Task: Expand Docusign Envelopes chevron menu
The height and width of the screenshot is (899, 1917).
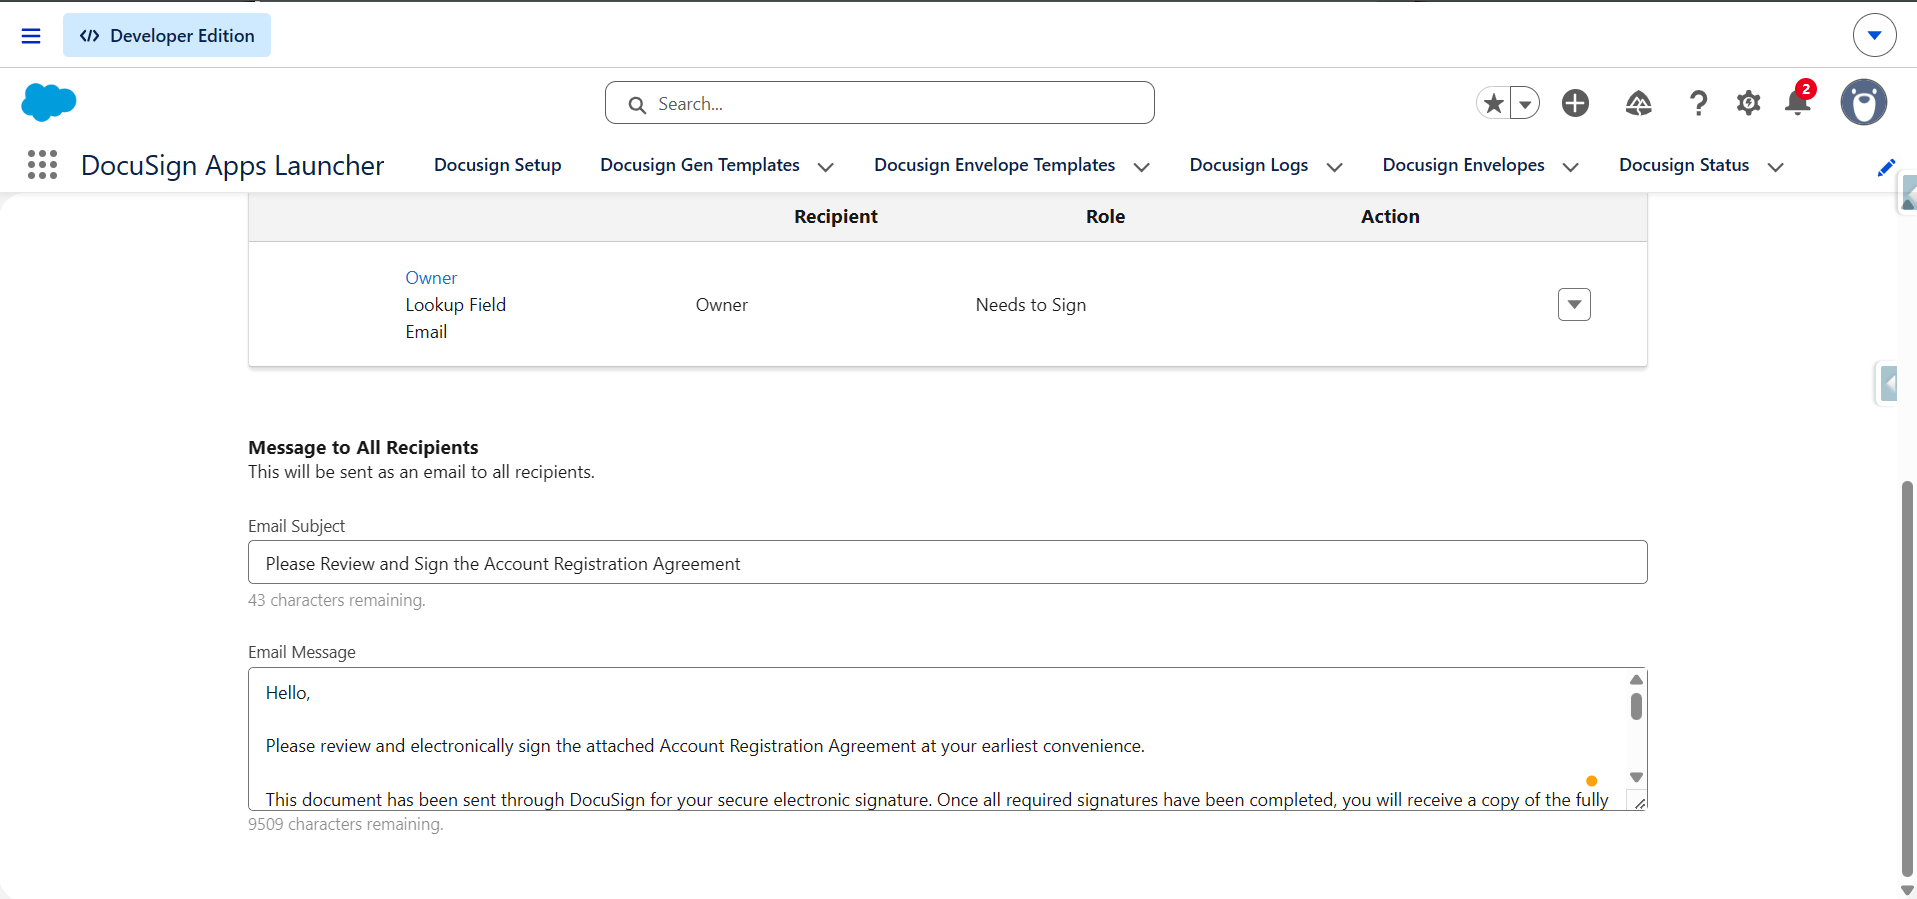Action: tap(1570, 167)
